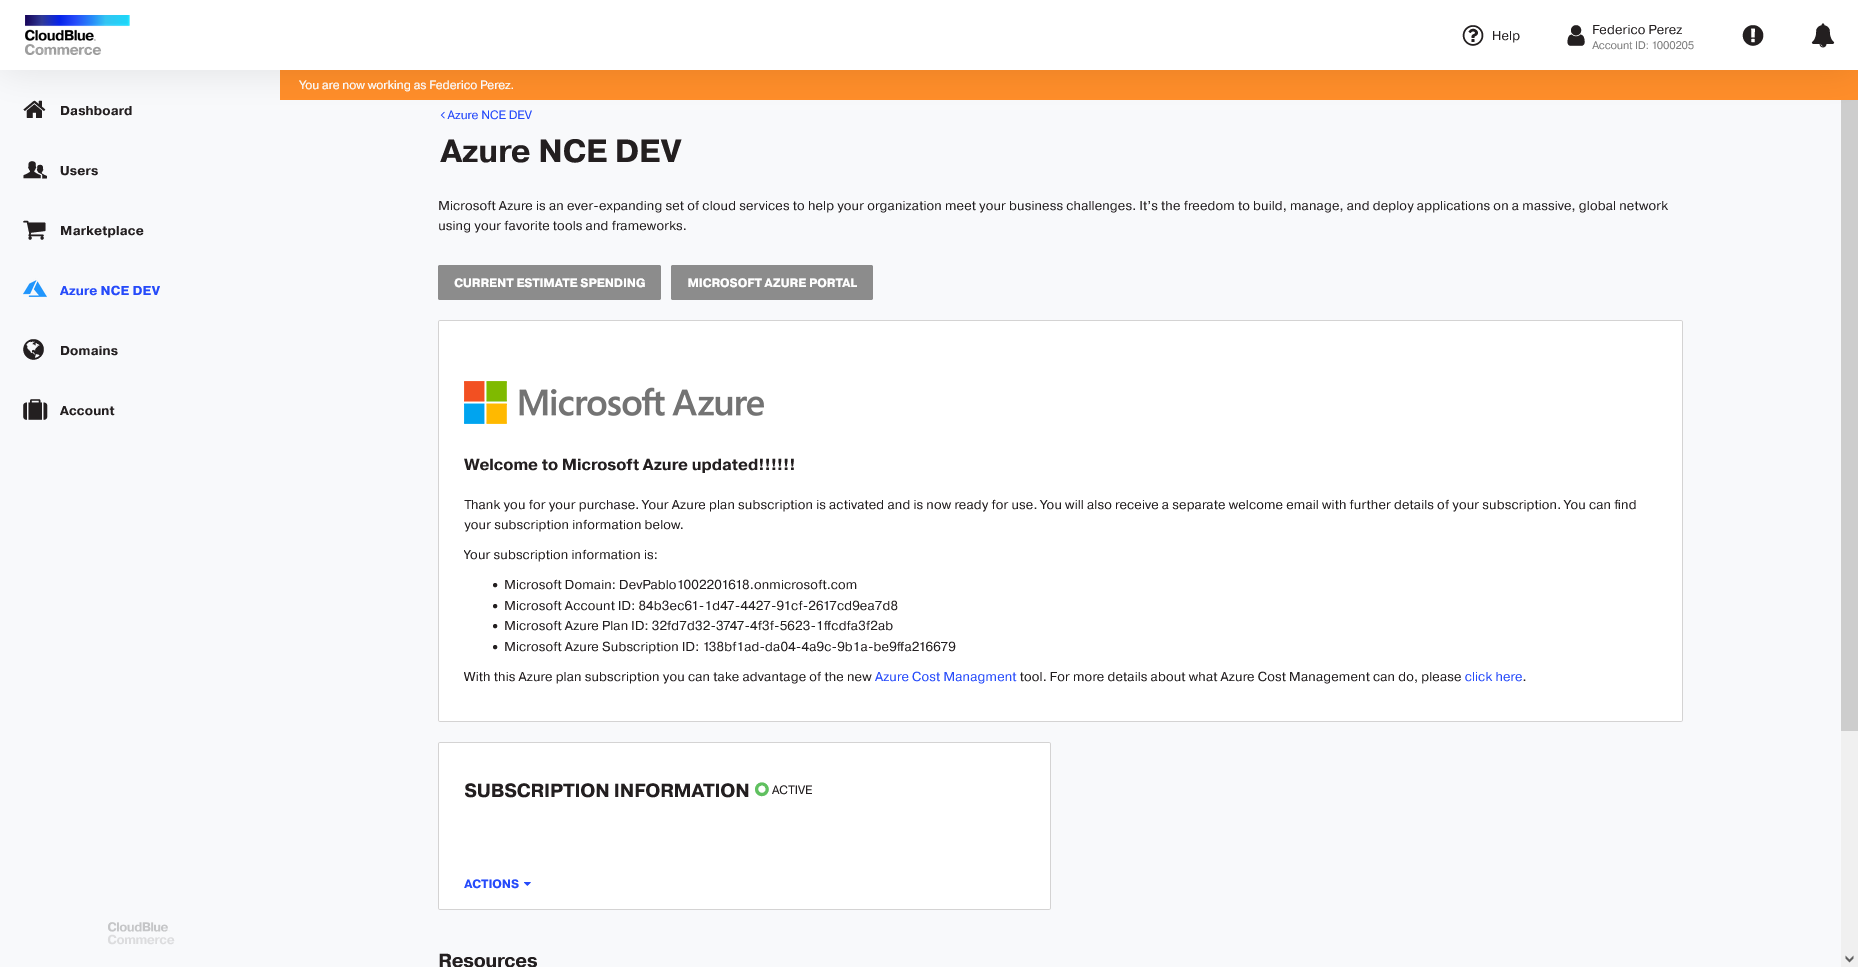Expand the ACTIONS dropdown

point(497,884)
